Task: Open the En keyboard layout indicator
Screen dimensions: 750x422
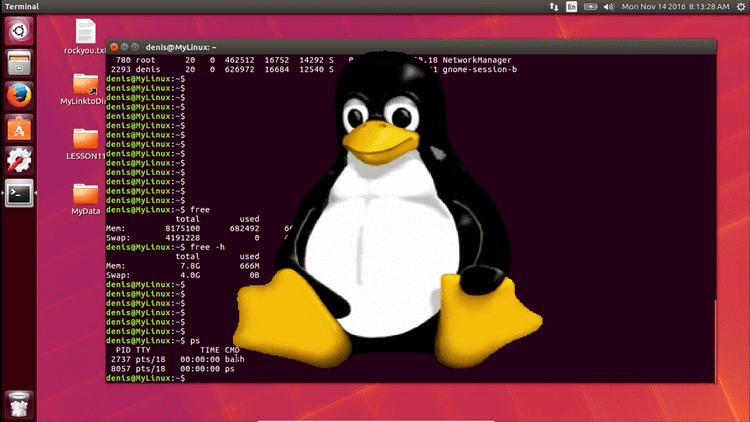Action: pyautogui.click(x=571, y=7)
